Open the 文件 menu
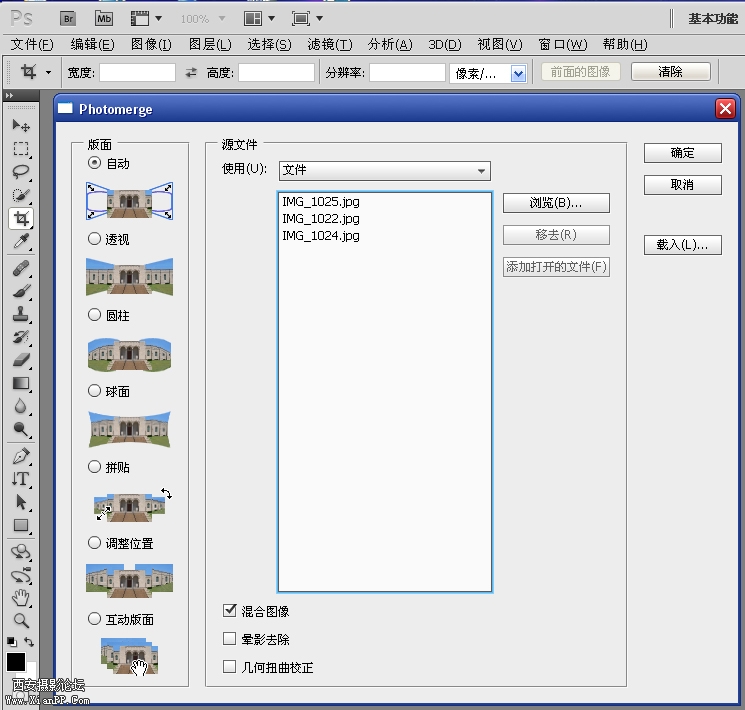Screen dimensions: 745x710 (x=32, y=45)
